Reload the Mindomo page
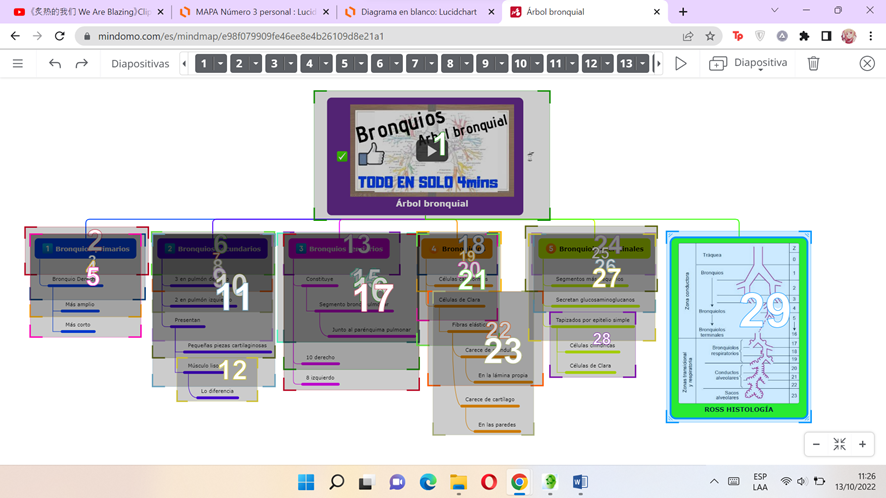The width and height of the screenshot is (886, 498). coord(59,36)
